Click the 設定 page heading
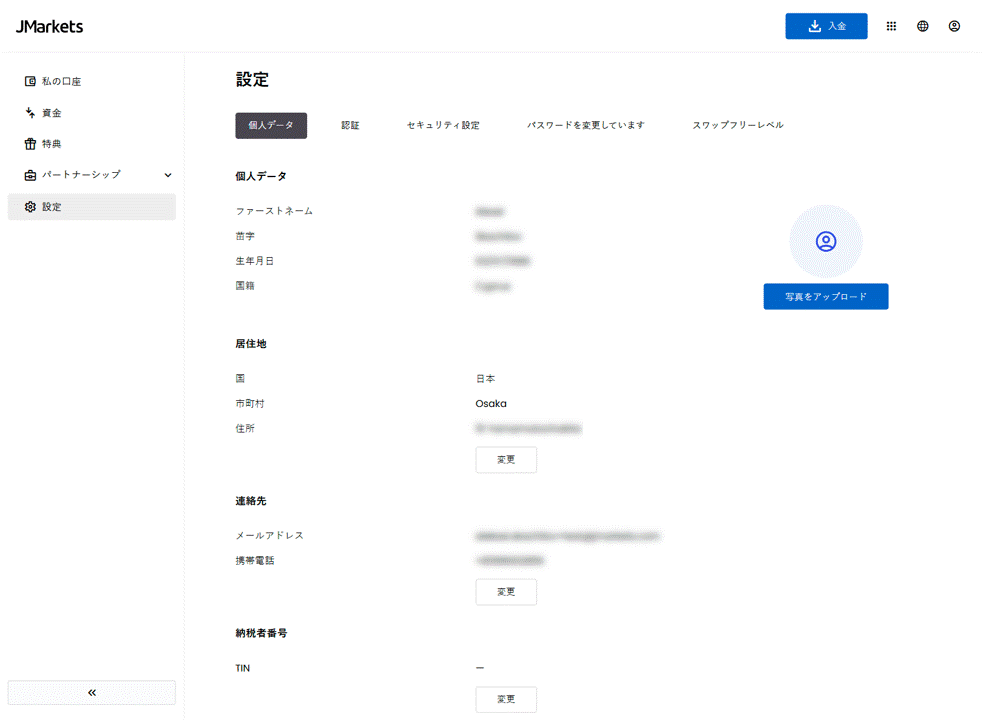Image resolution: width=983 pixels, height=720 pixels. click(252, 80)
